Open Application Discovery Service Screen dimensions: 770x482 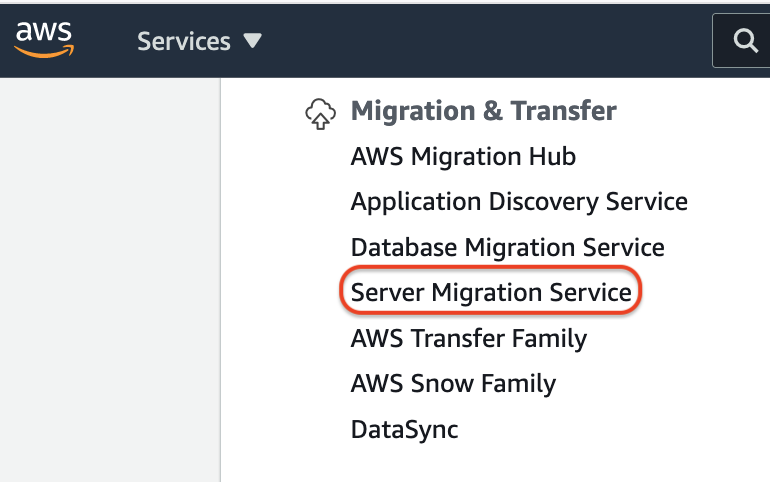(519, 202)
